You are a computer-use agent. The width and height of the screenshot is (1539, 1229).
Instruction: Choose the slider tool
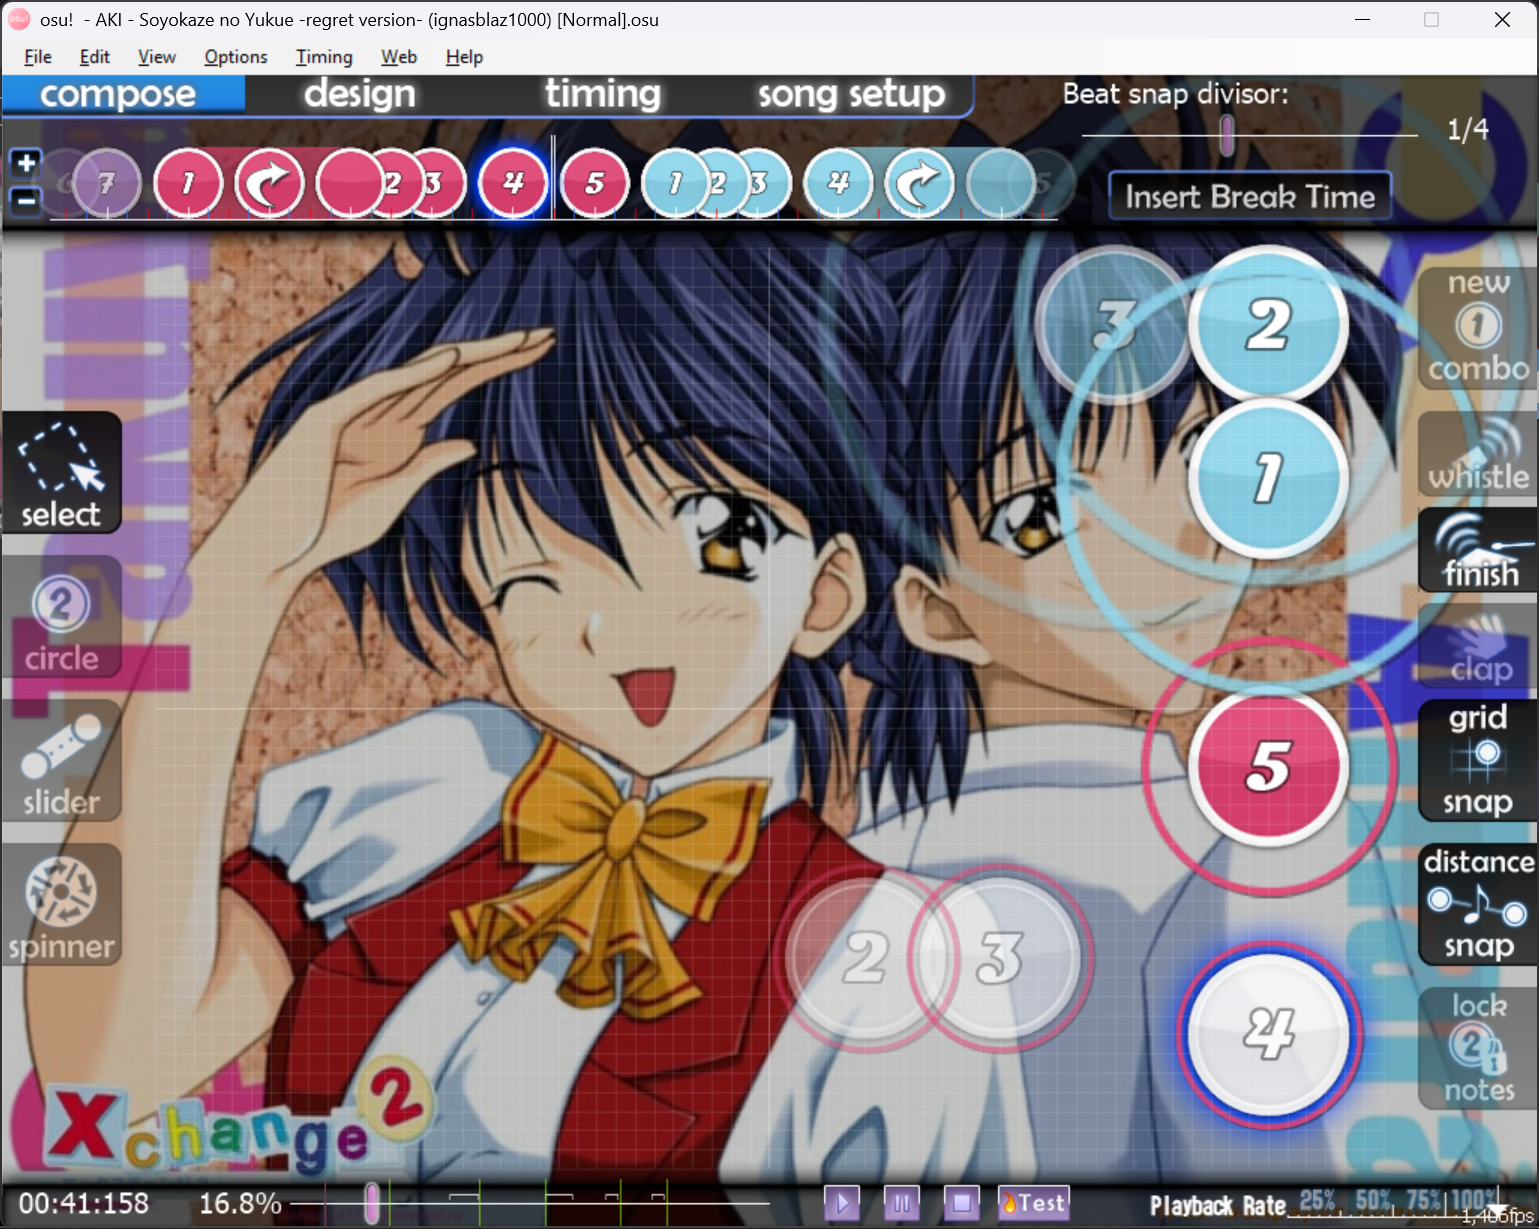pos(61,764)
